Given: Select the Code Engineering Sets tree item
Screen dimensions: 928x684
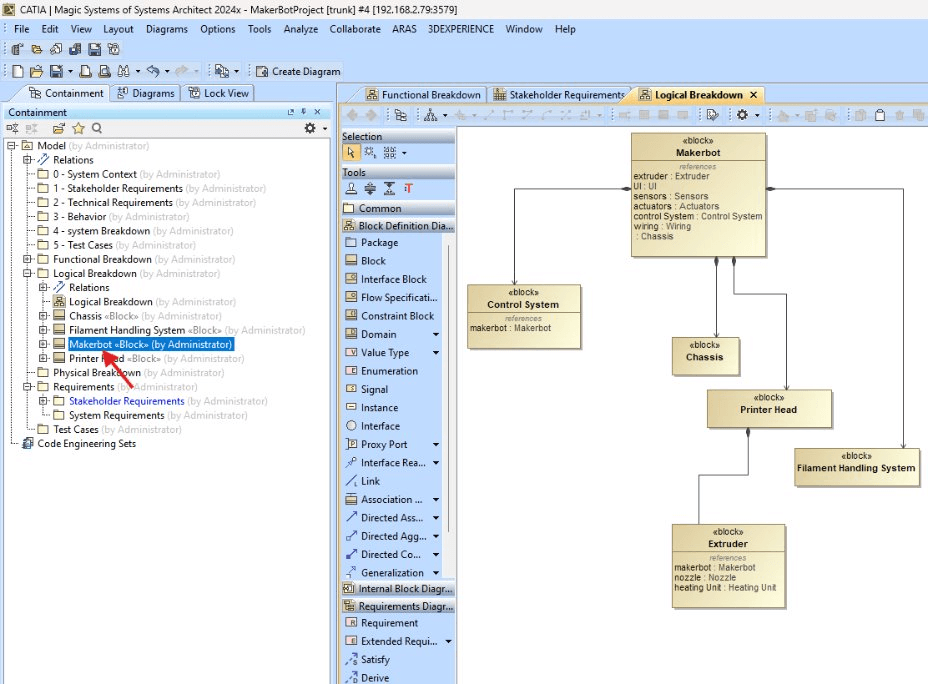Looking at the screenshot, I should tap(86, 444).
